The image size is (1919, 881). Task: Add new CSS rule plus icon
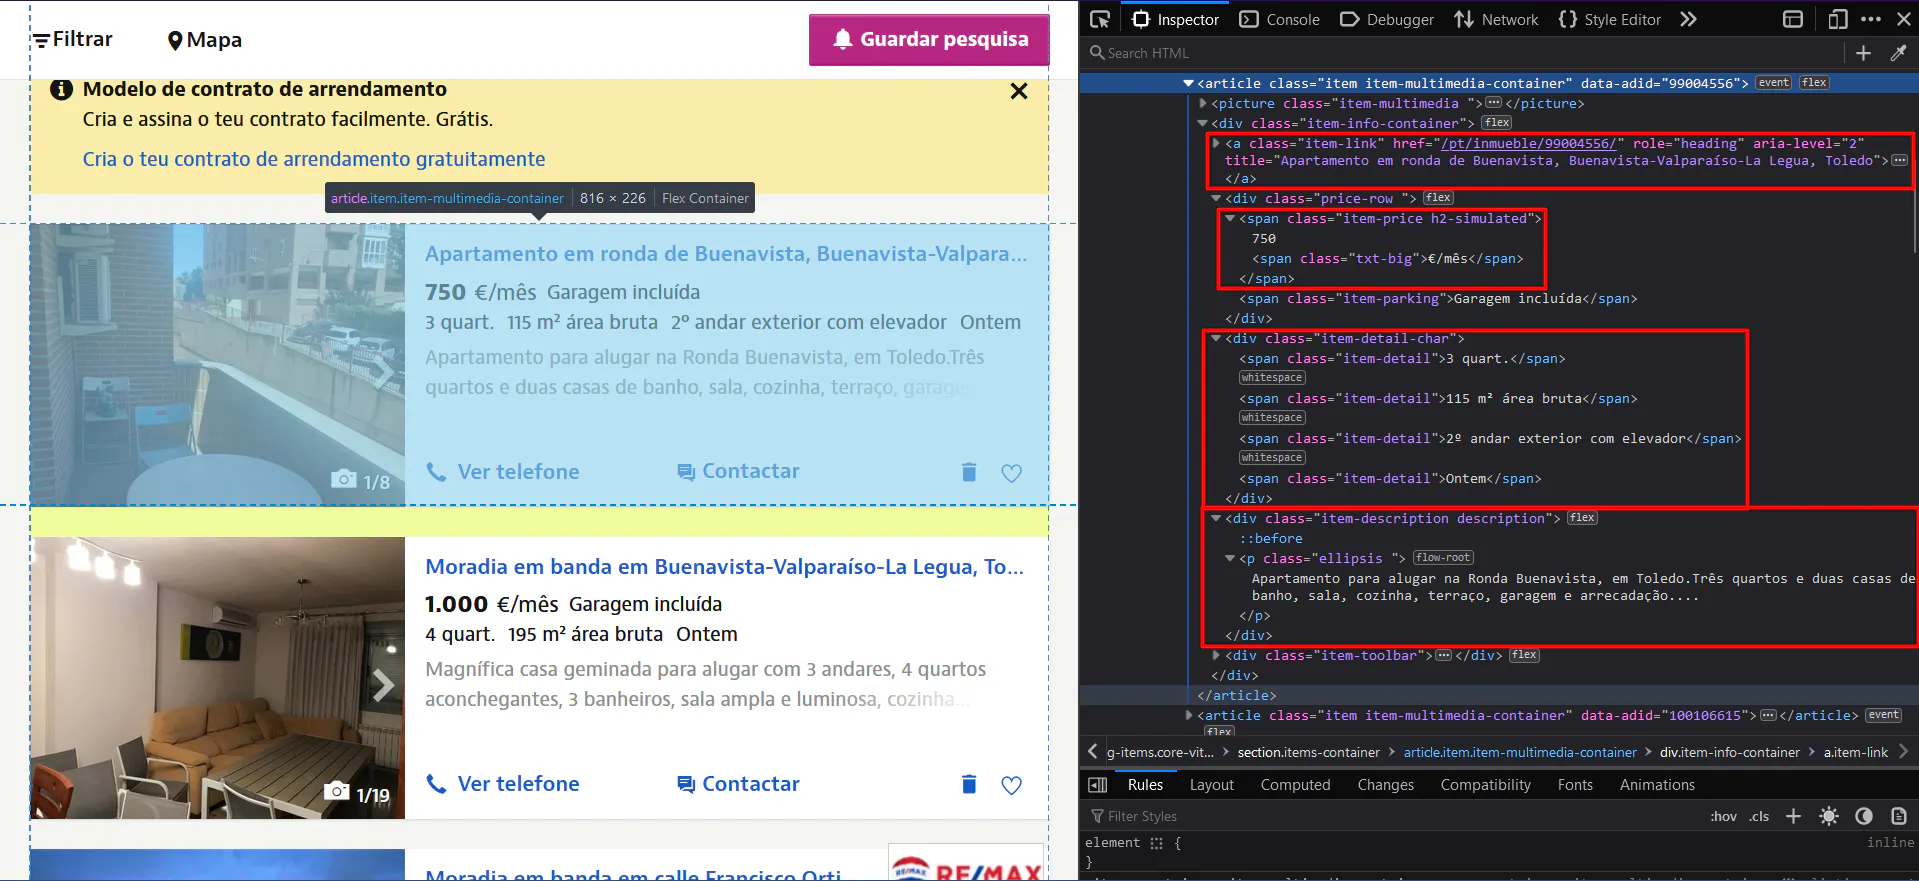coord(1793,816)
